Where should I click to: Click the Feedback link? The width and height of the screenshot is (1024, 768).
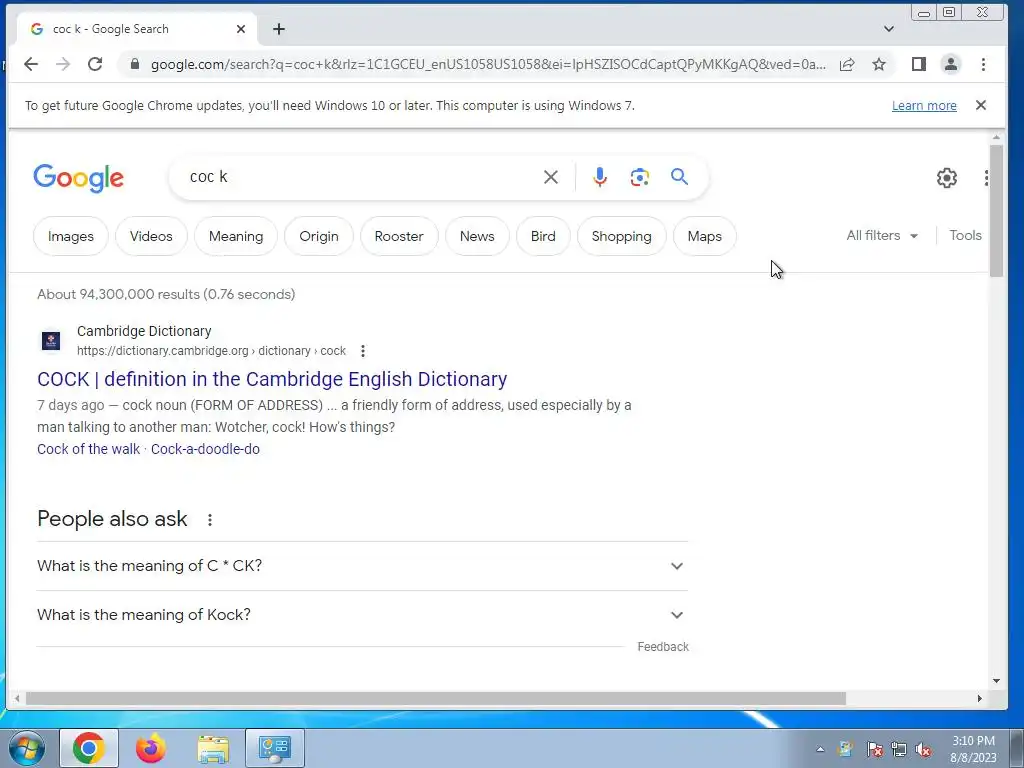coord(663,647)
